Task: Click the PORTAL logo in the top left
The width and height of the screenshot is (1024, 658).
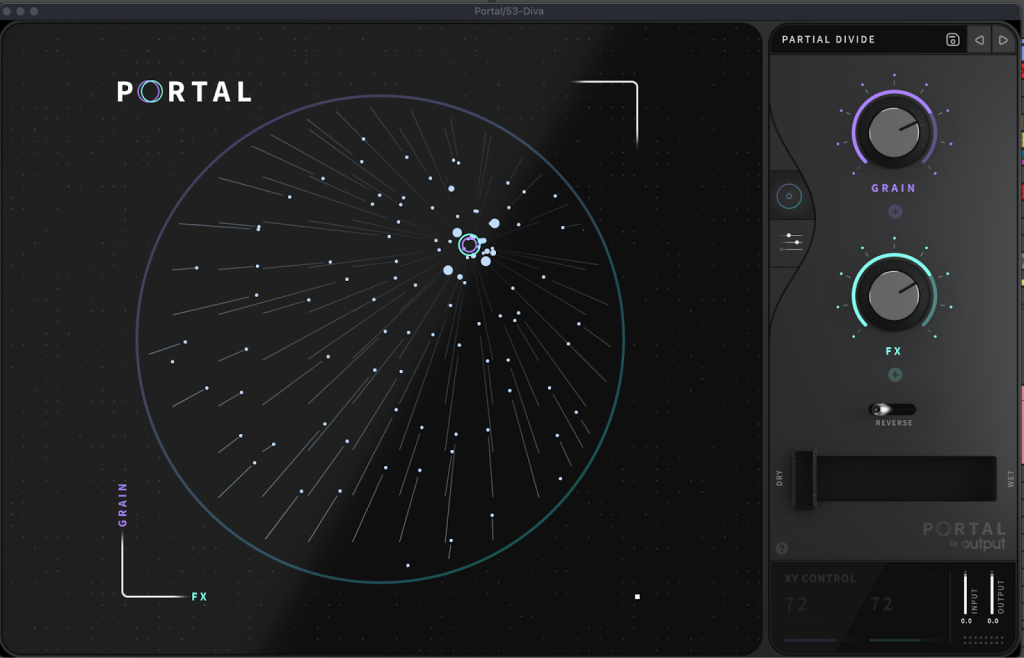Action: pos(184,92)
